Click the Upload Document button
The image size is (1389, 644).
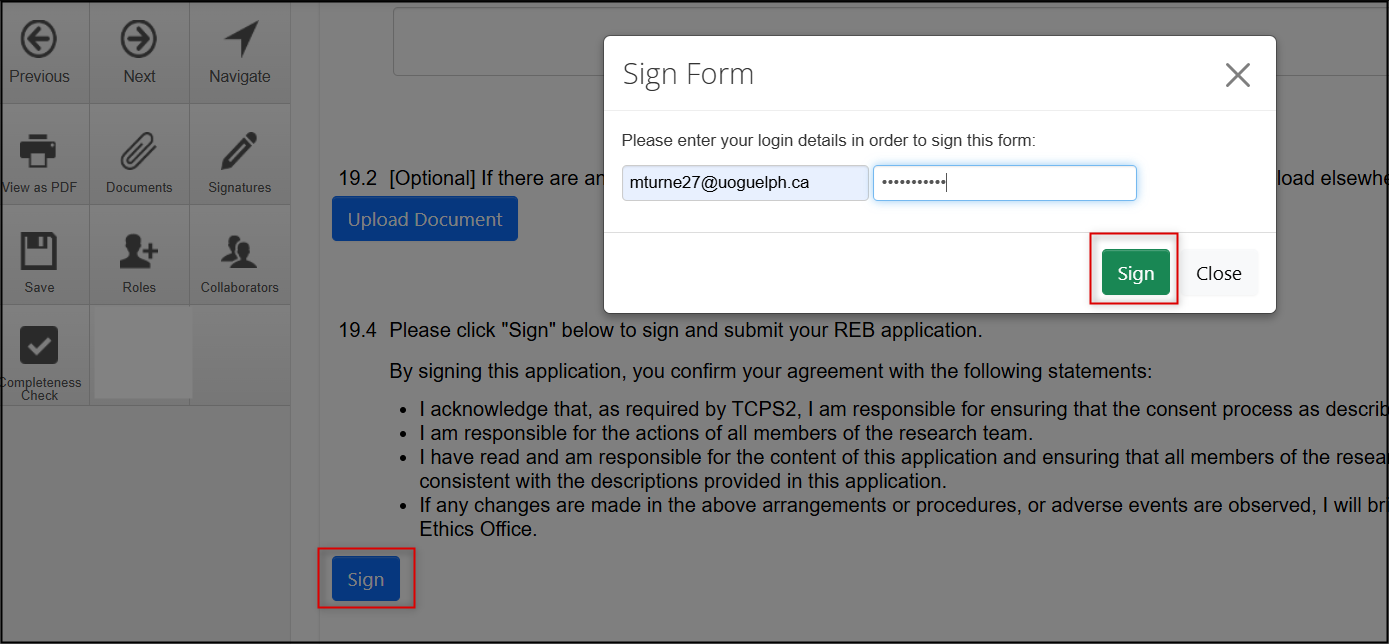425,219
